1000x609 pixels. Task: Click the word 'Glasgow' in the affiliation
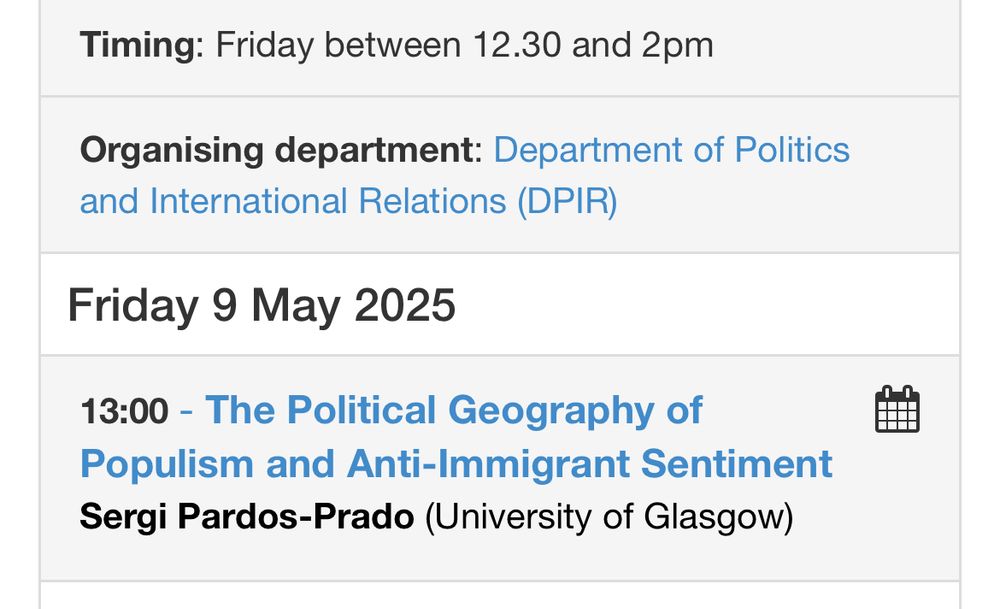pos(714,517)
